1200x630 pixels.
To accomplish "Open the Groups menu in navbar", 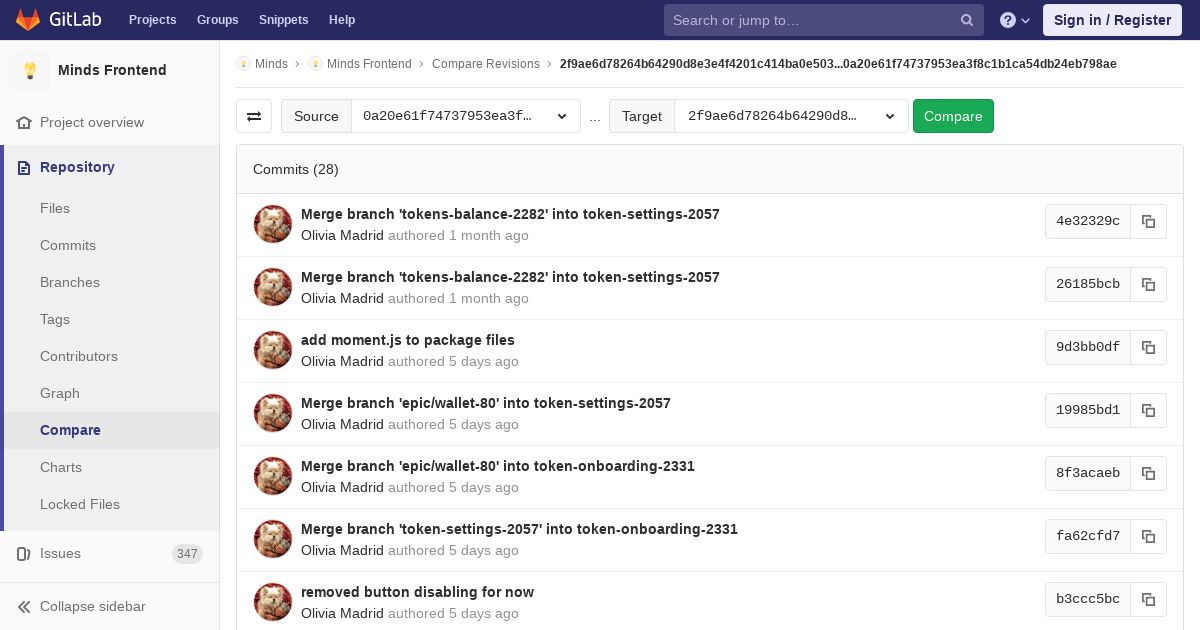I will tap(217, 20).
